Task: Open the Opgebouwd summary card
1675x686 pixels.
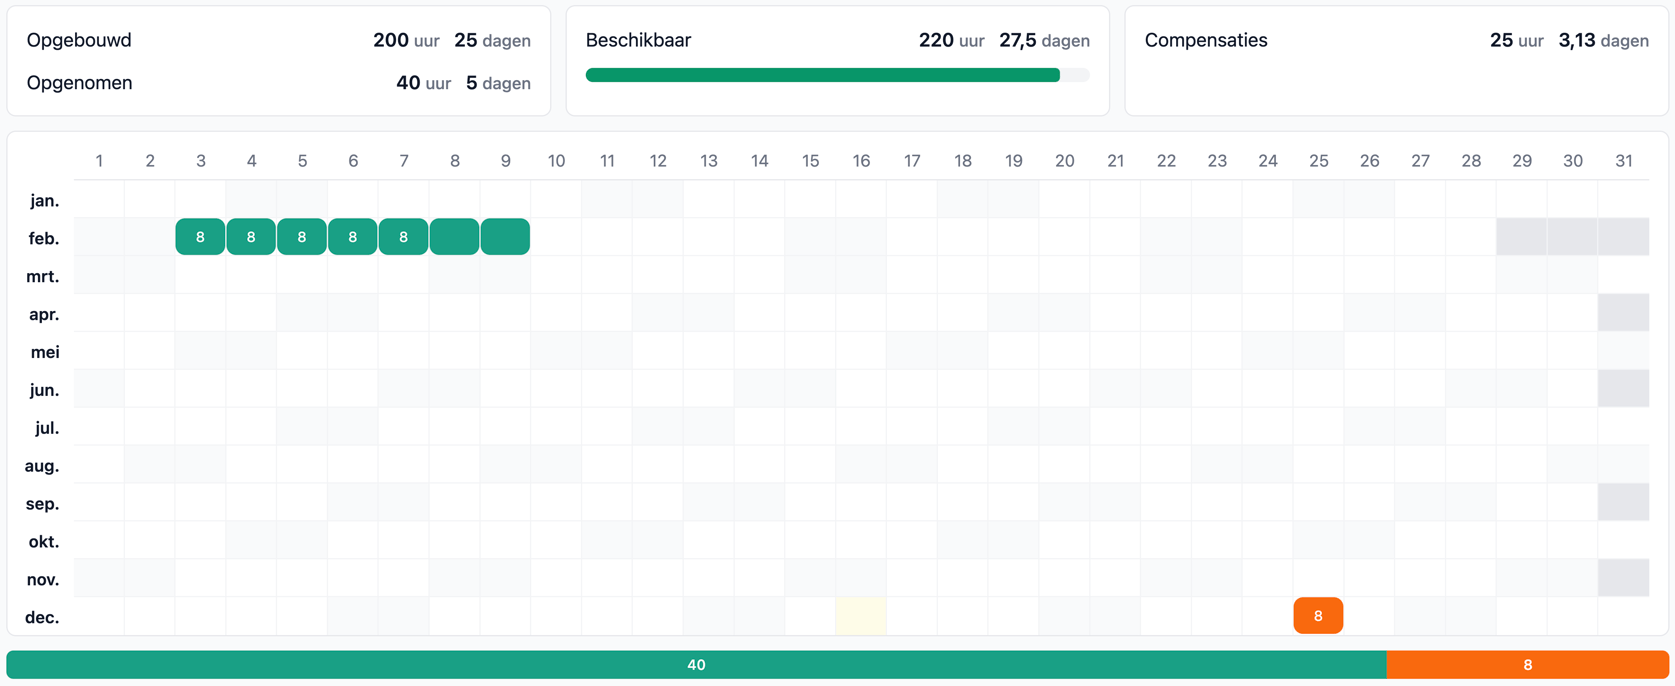Action: tap(279, 61)
